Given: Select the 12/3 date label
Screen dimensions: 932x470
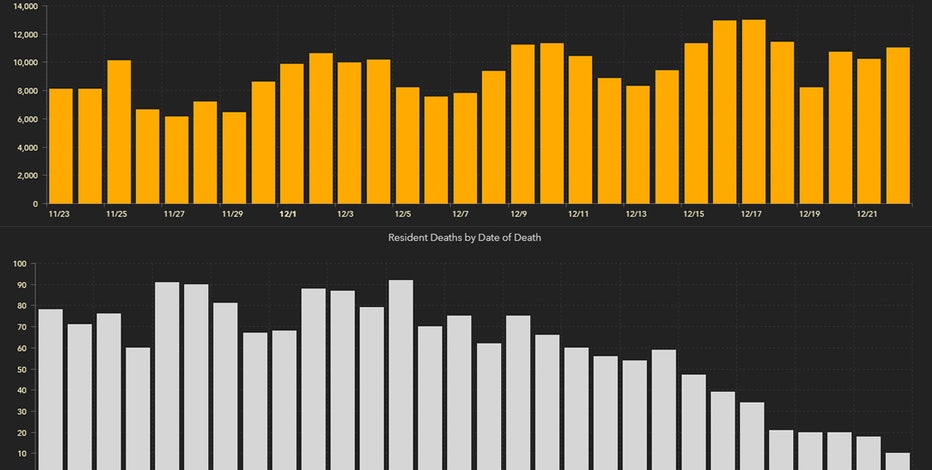Looking at the screenshot, I should pyautogui.click(x=345, y=214).
